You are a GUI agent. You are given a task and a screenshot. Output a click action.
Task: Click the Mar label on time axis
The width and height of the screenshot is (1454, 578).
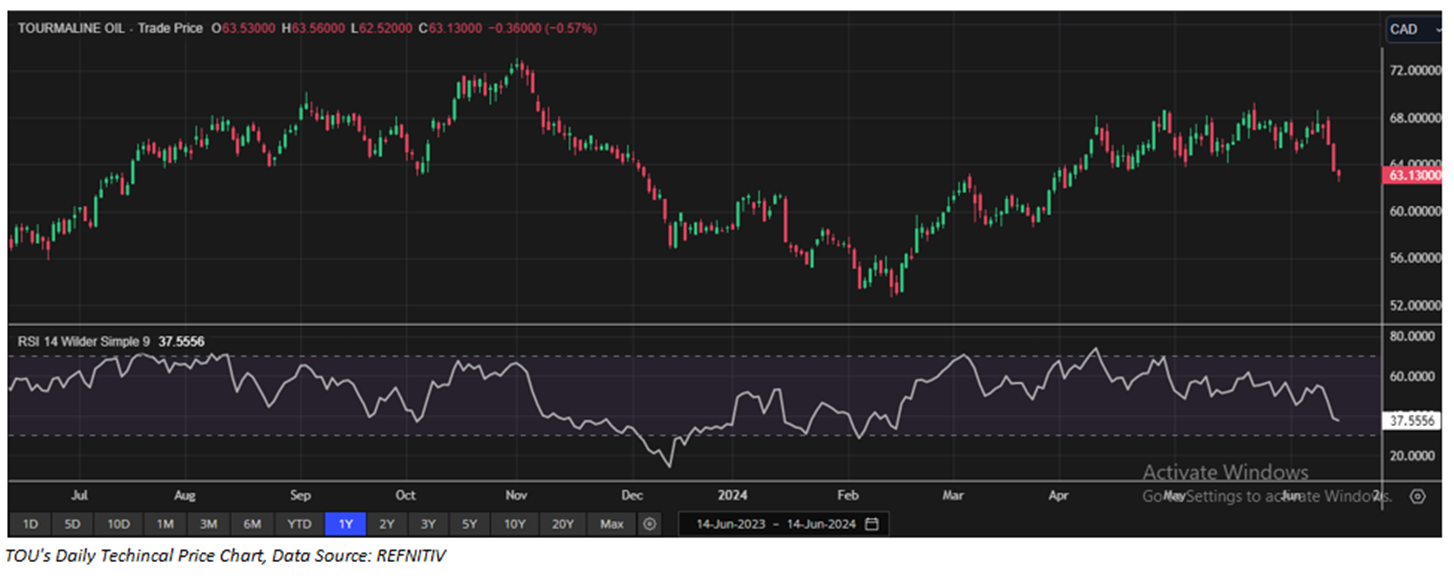click(953, 495)
